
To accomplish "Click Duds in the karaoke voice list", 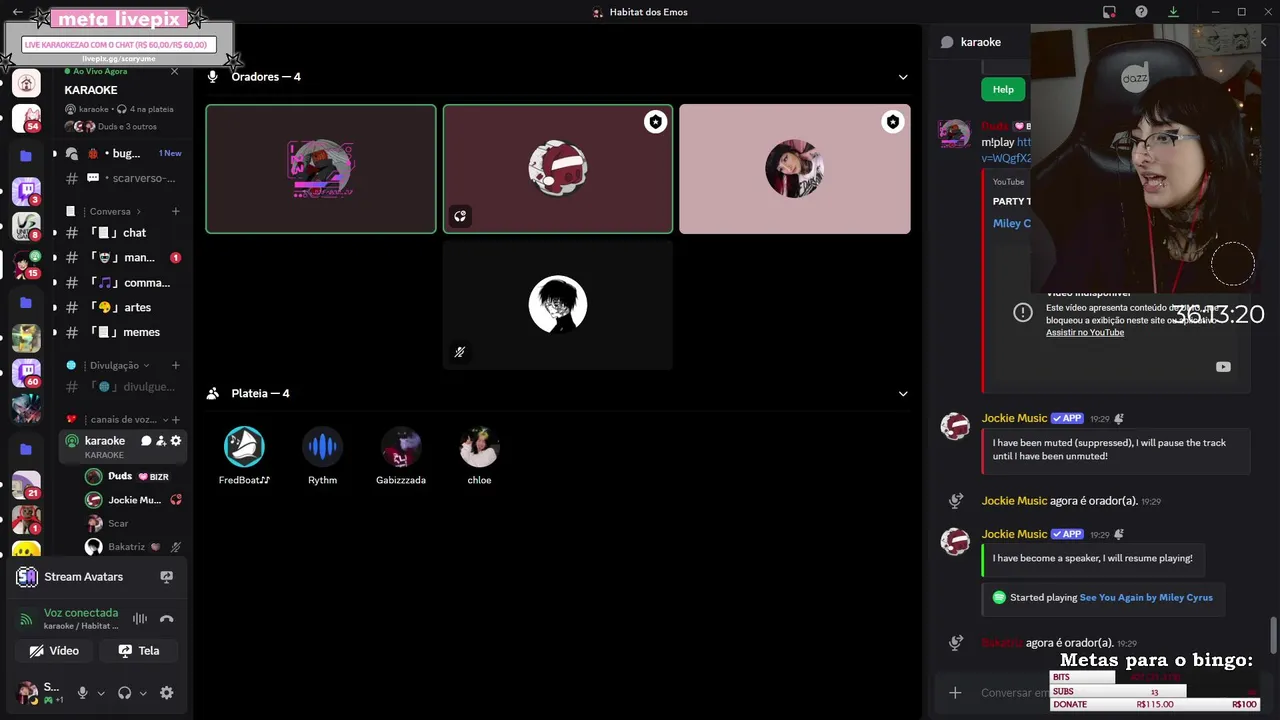I will tap(132, 477).
